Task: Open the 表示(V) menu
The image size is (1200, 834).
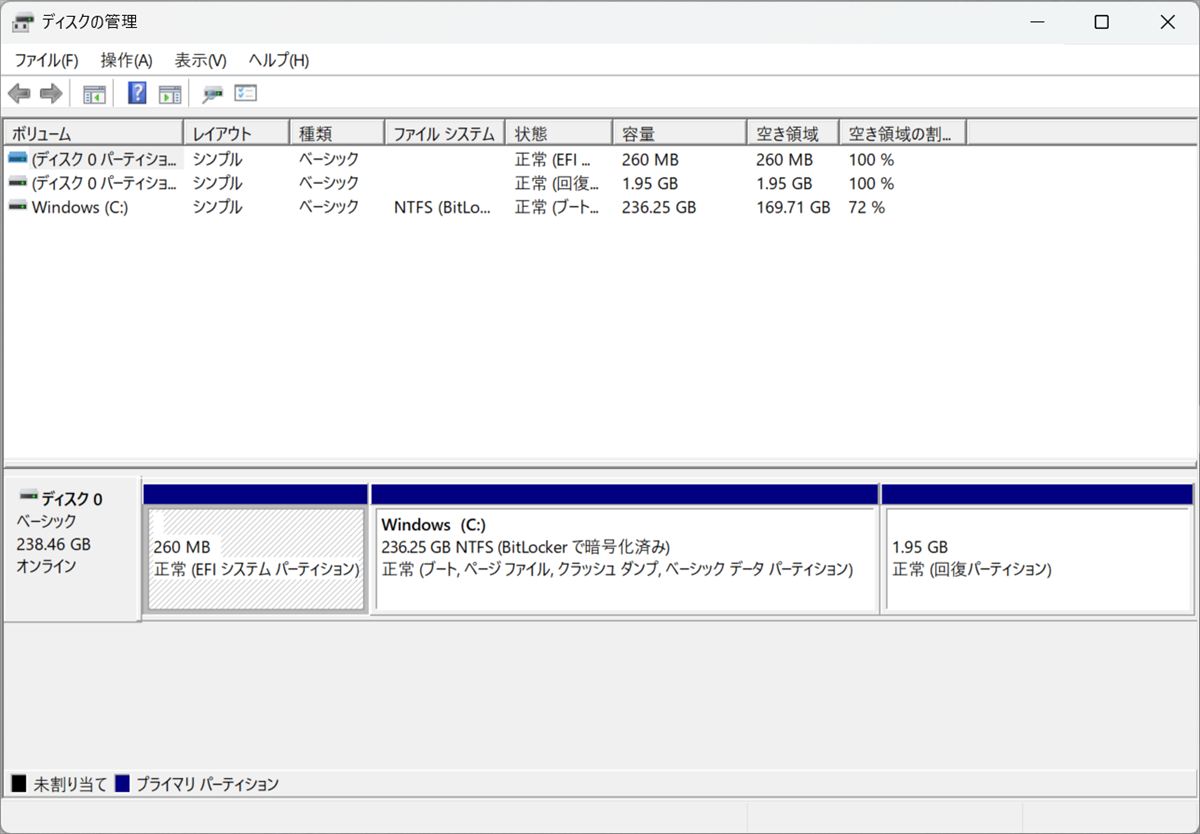Action: [201, 60]
